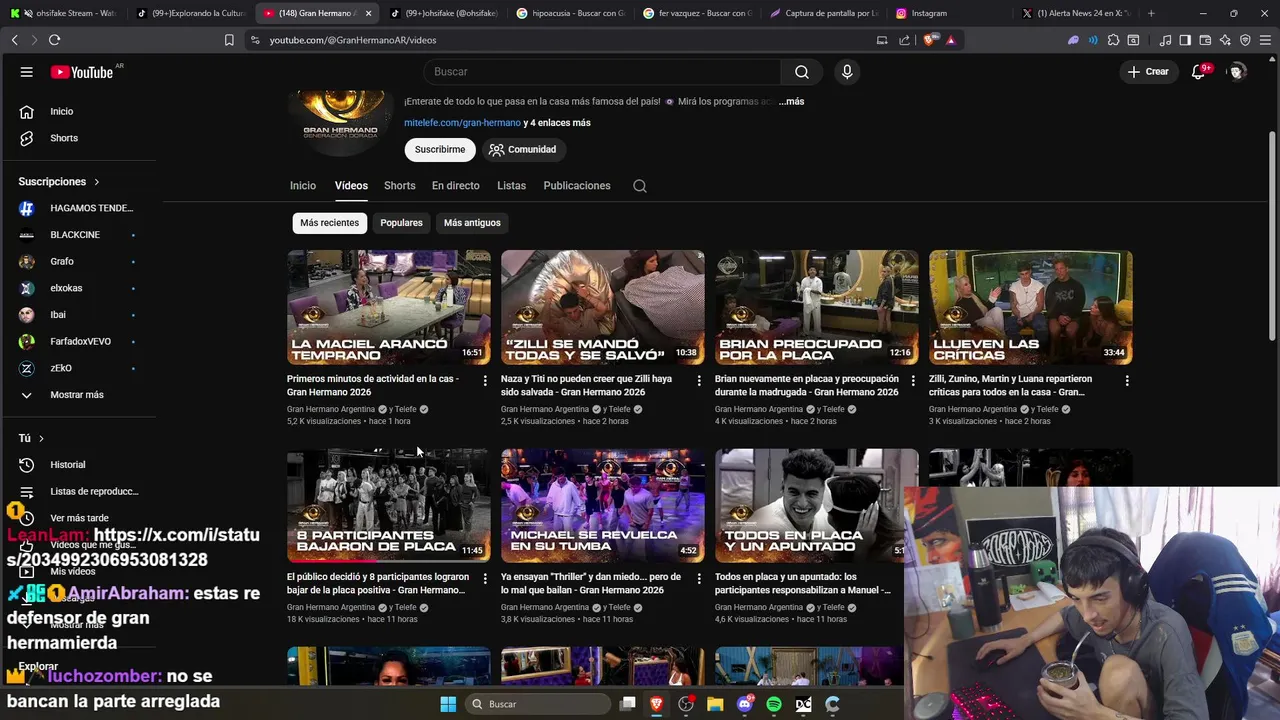1280x720 pixels.
Task: Expand 'Mostrar más' subscriptions list
Action: [76, 395]
